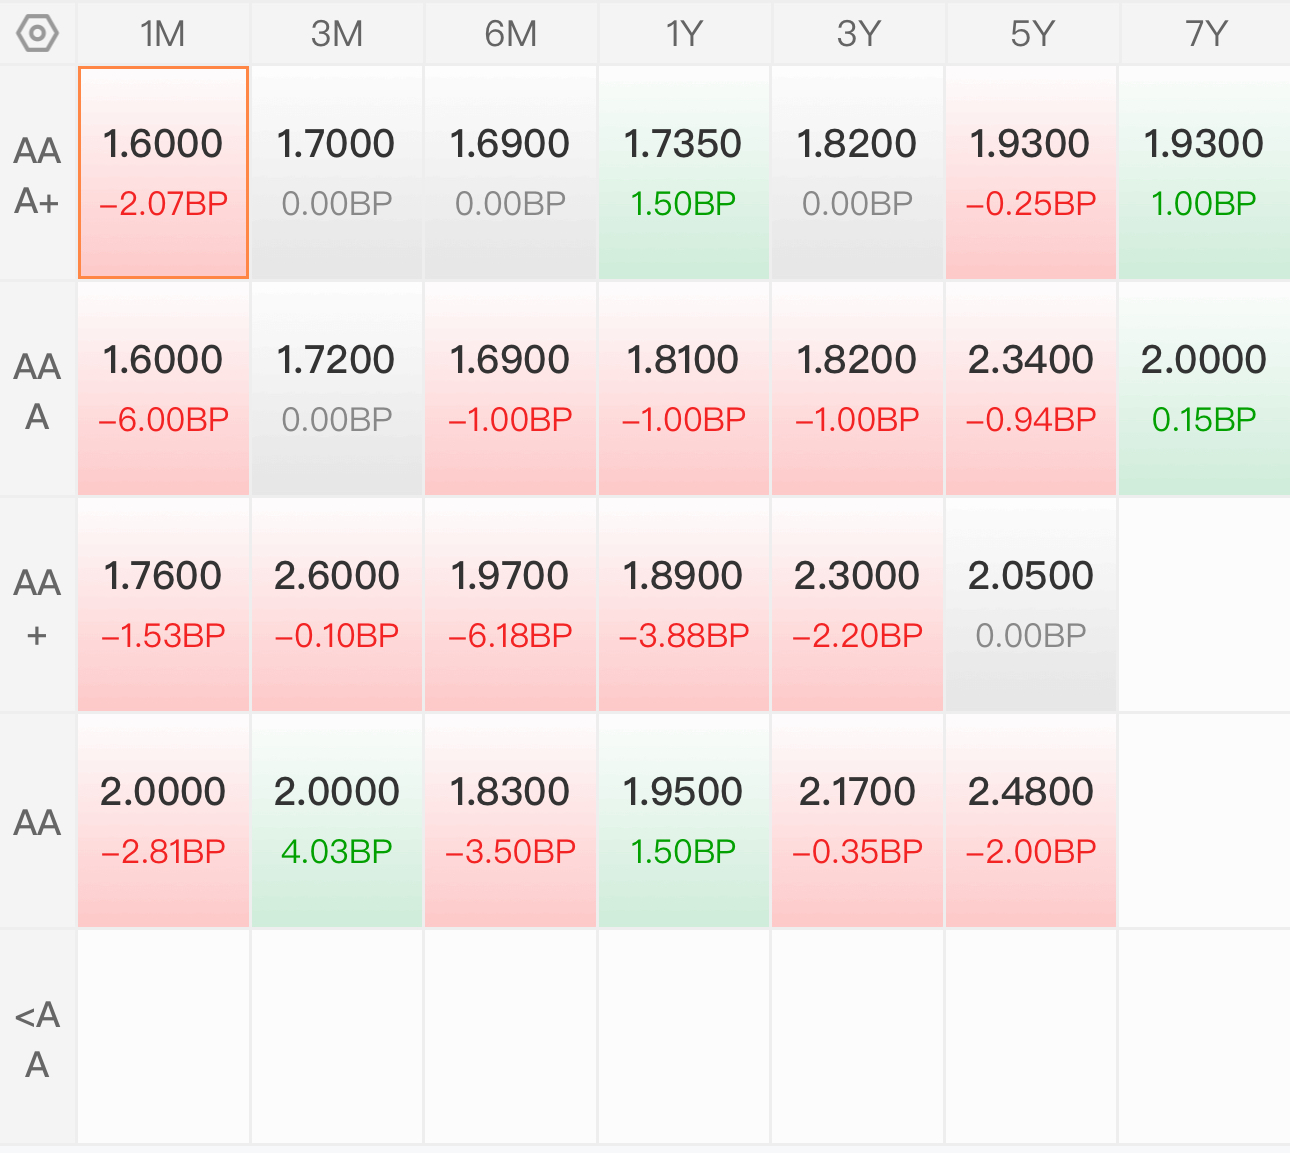Select AA 1M cell with -2.81BP
This screenshot has width=1290, height=1153.
[163, 821]
